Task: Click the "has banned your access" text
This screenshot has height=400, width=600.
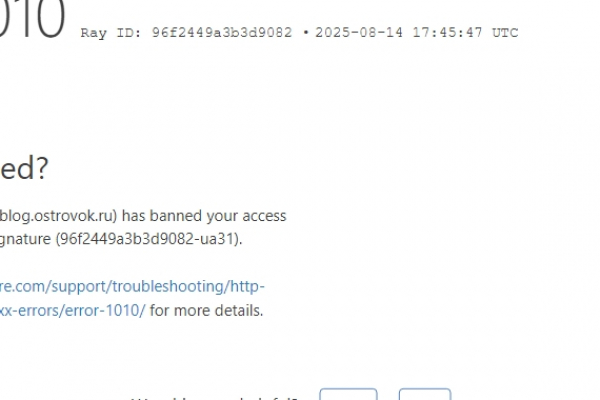Action: click(x=204, y=216)
